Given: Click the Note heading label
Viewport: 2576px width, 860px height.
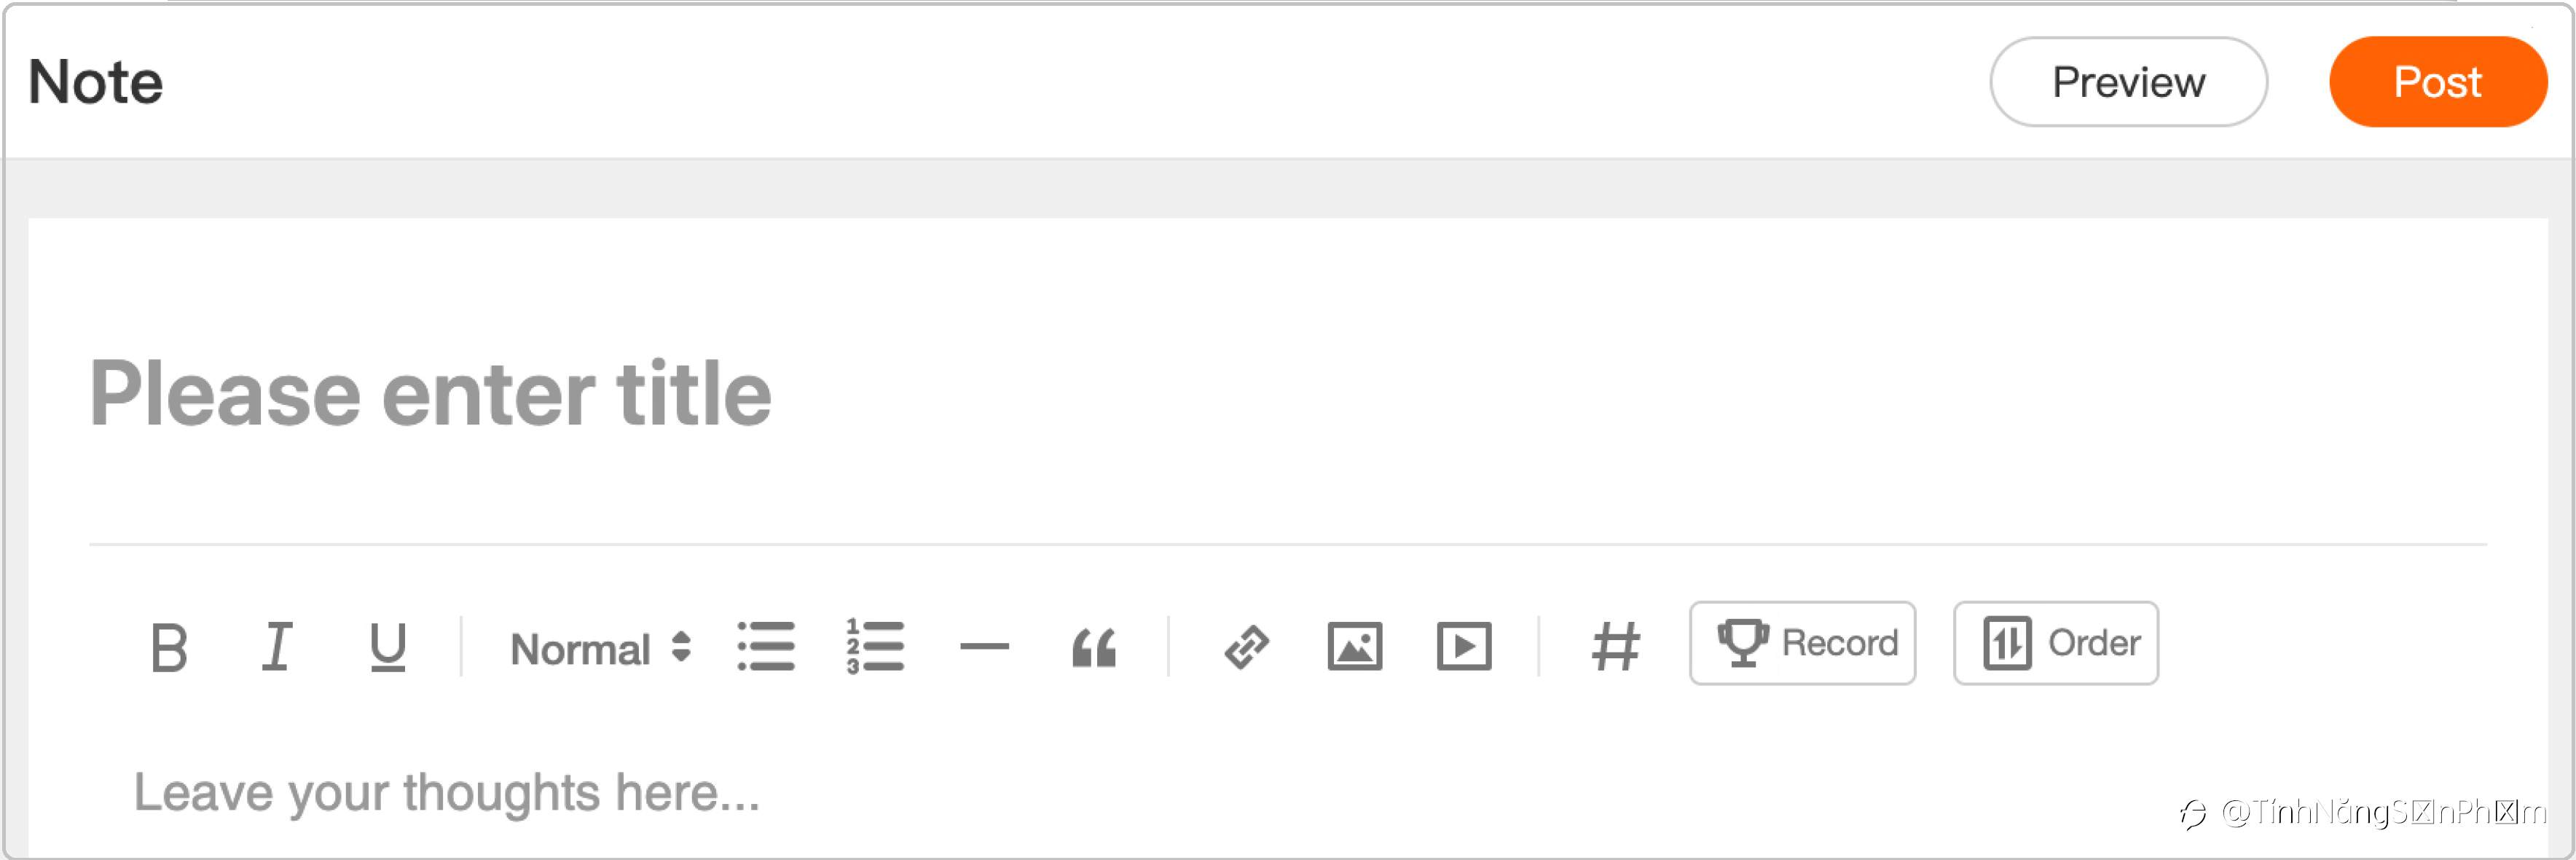Looking at the screenshot, I should pyautogui.click(x=95, y=82).
